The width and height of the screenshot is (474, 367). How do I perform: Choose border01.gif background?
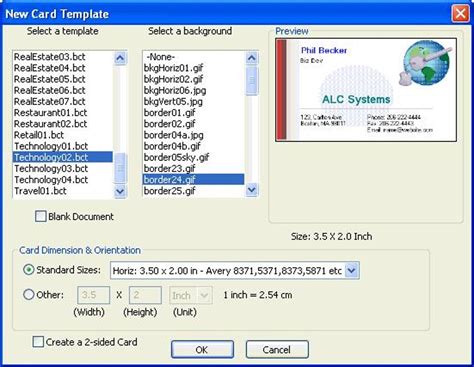coord(193,113)
